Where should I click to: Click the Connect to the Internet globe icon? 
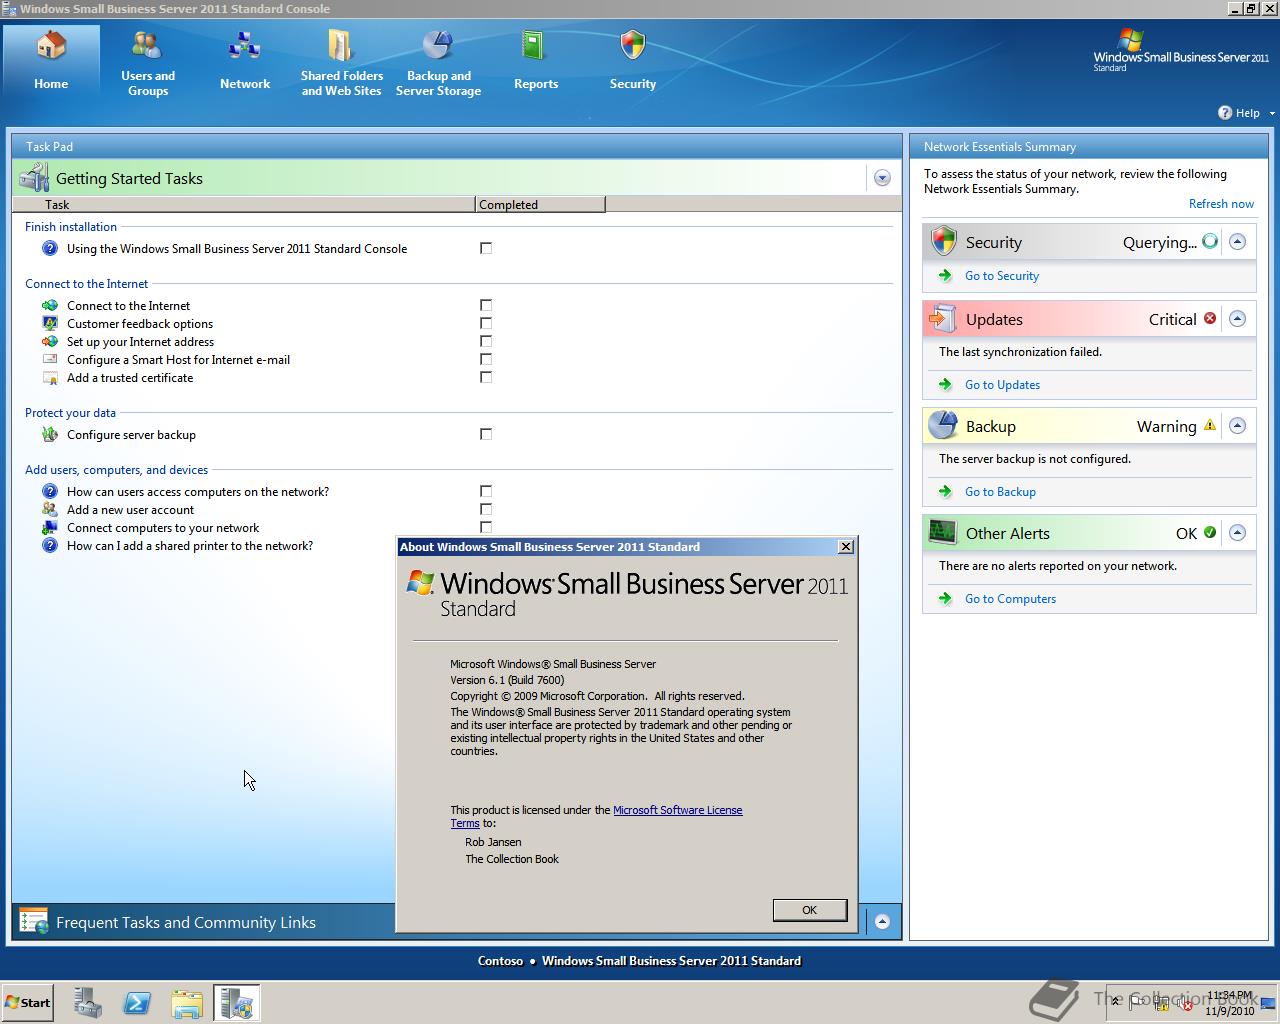pyautogui.click(x=50, y=306)
